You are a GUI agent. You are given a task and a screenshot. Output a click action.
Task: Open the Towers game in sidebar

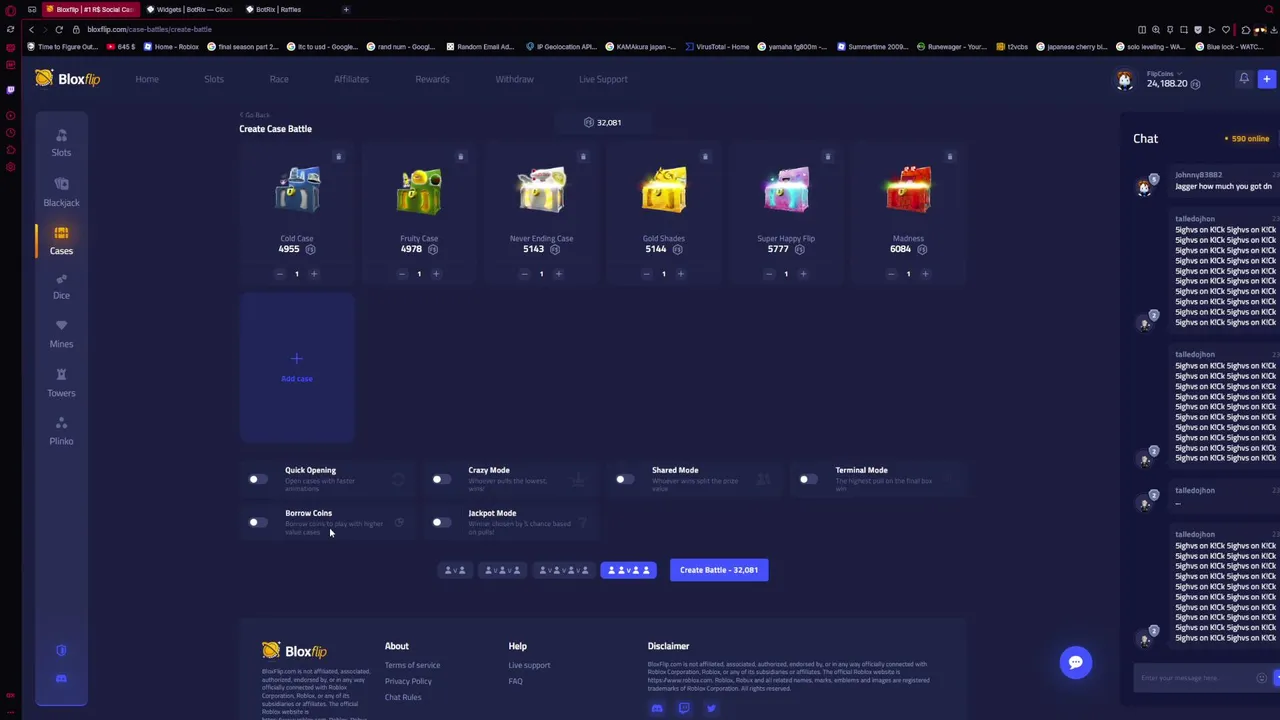pyautogui.click(x=61, y=383)
